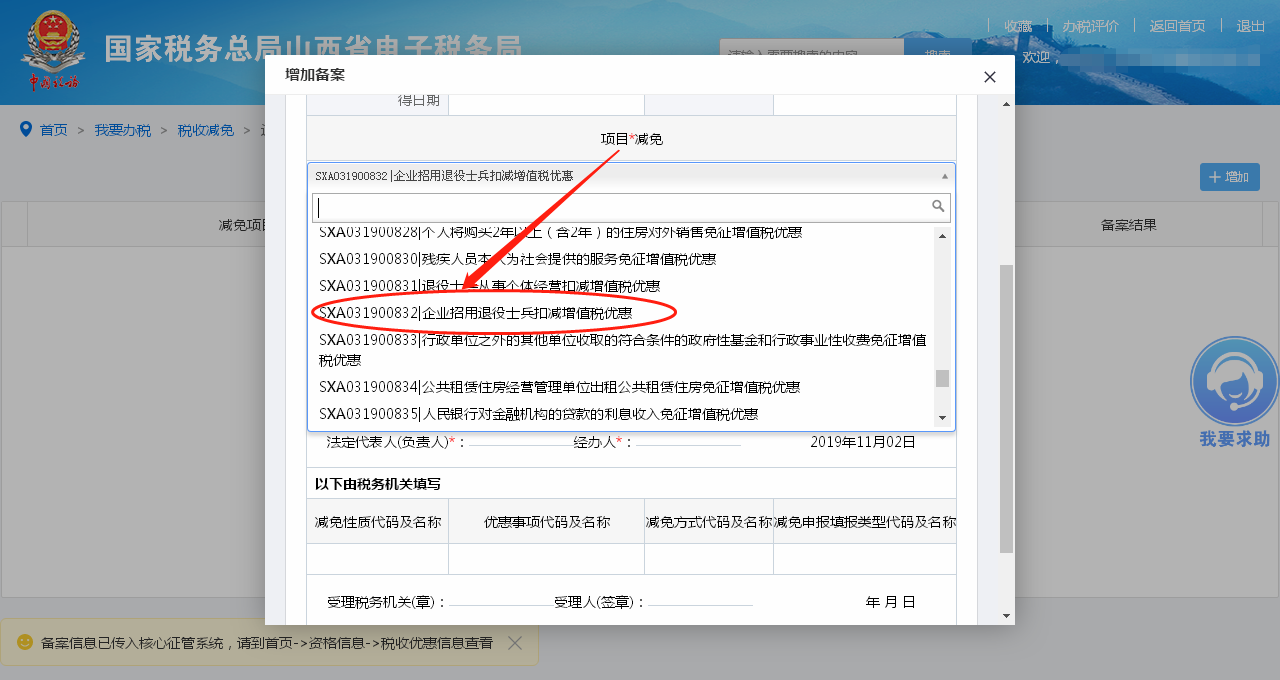This screenshot has height=680, width=1280.
Task: Click the 备案结果 column header
Action: pos(1129,225)
